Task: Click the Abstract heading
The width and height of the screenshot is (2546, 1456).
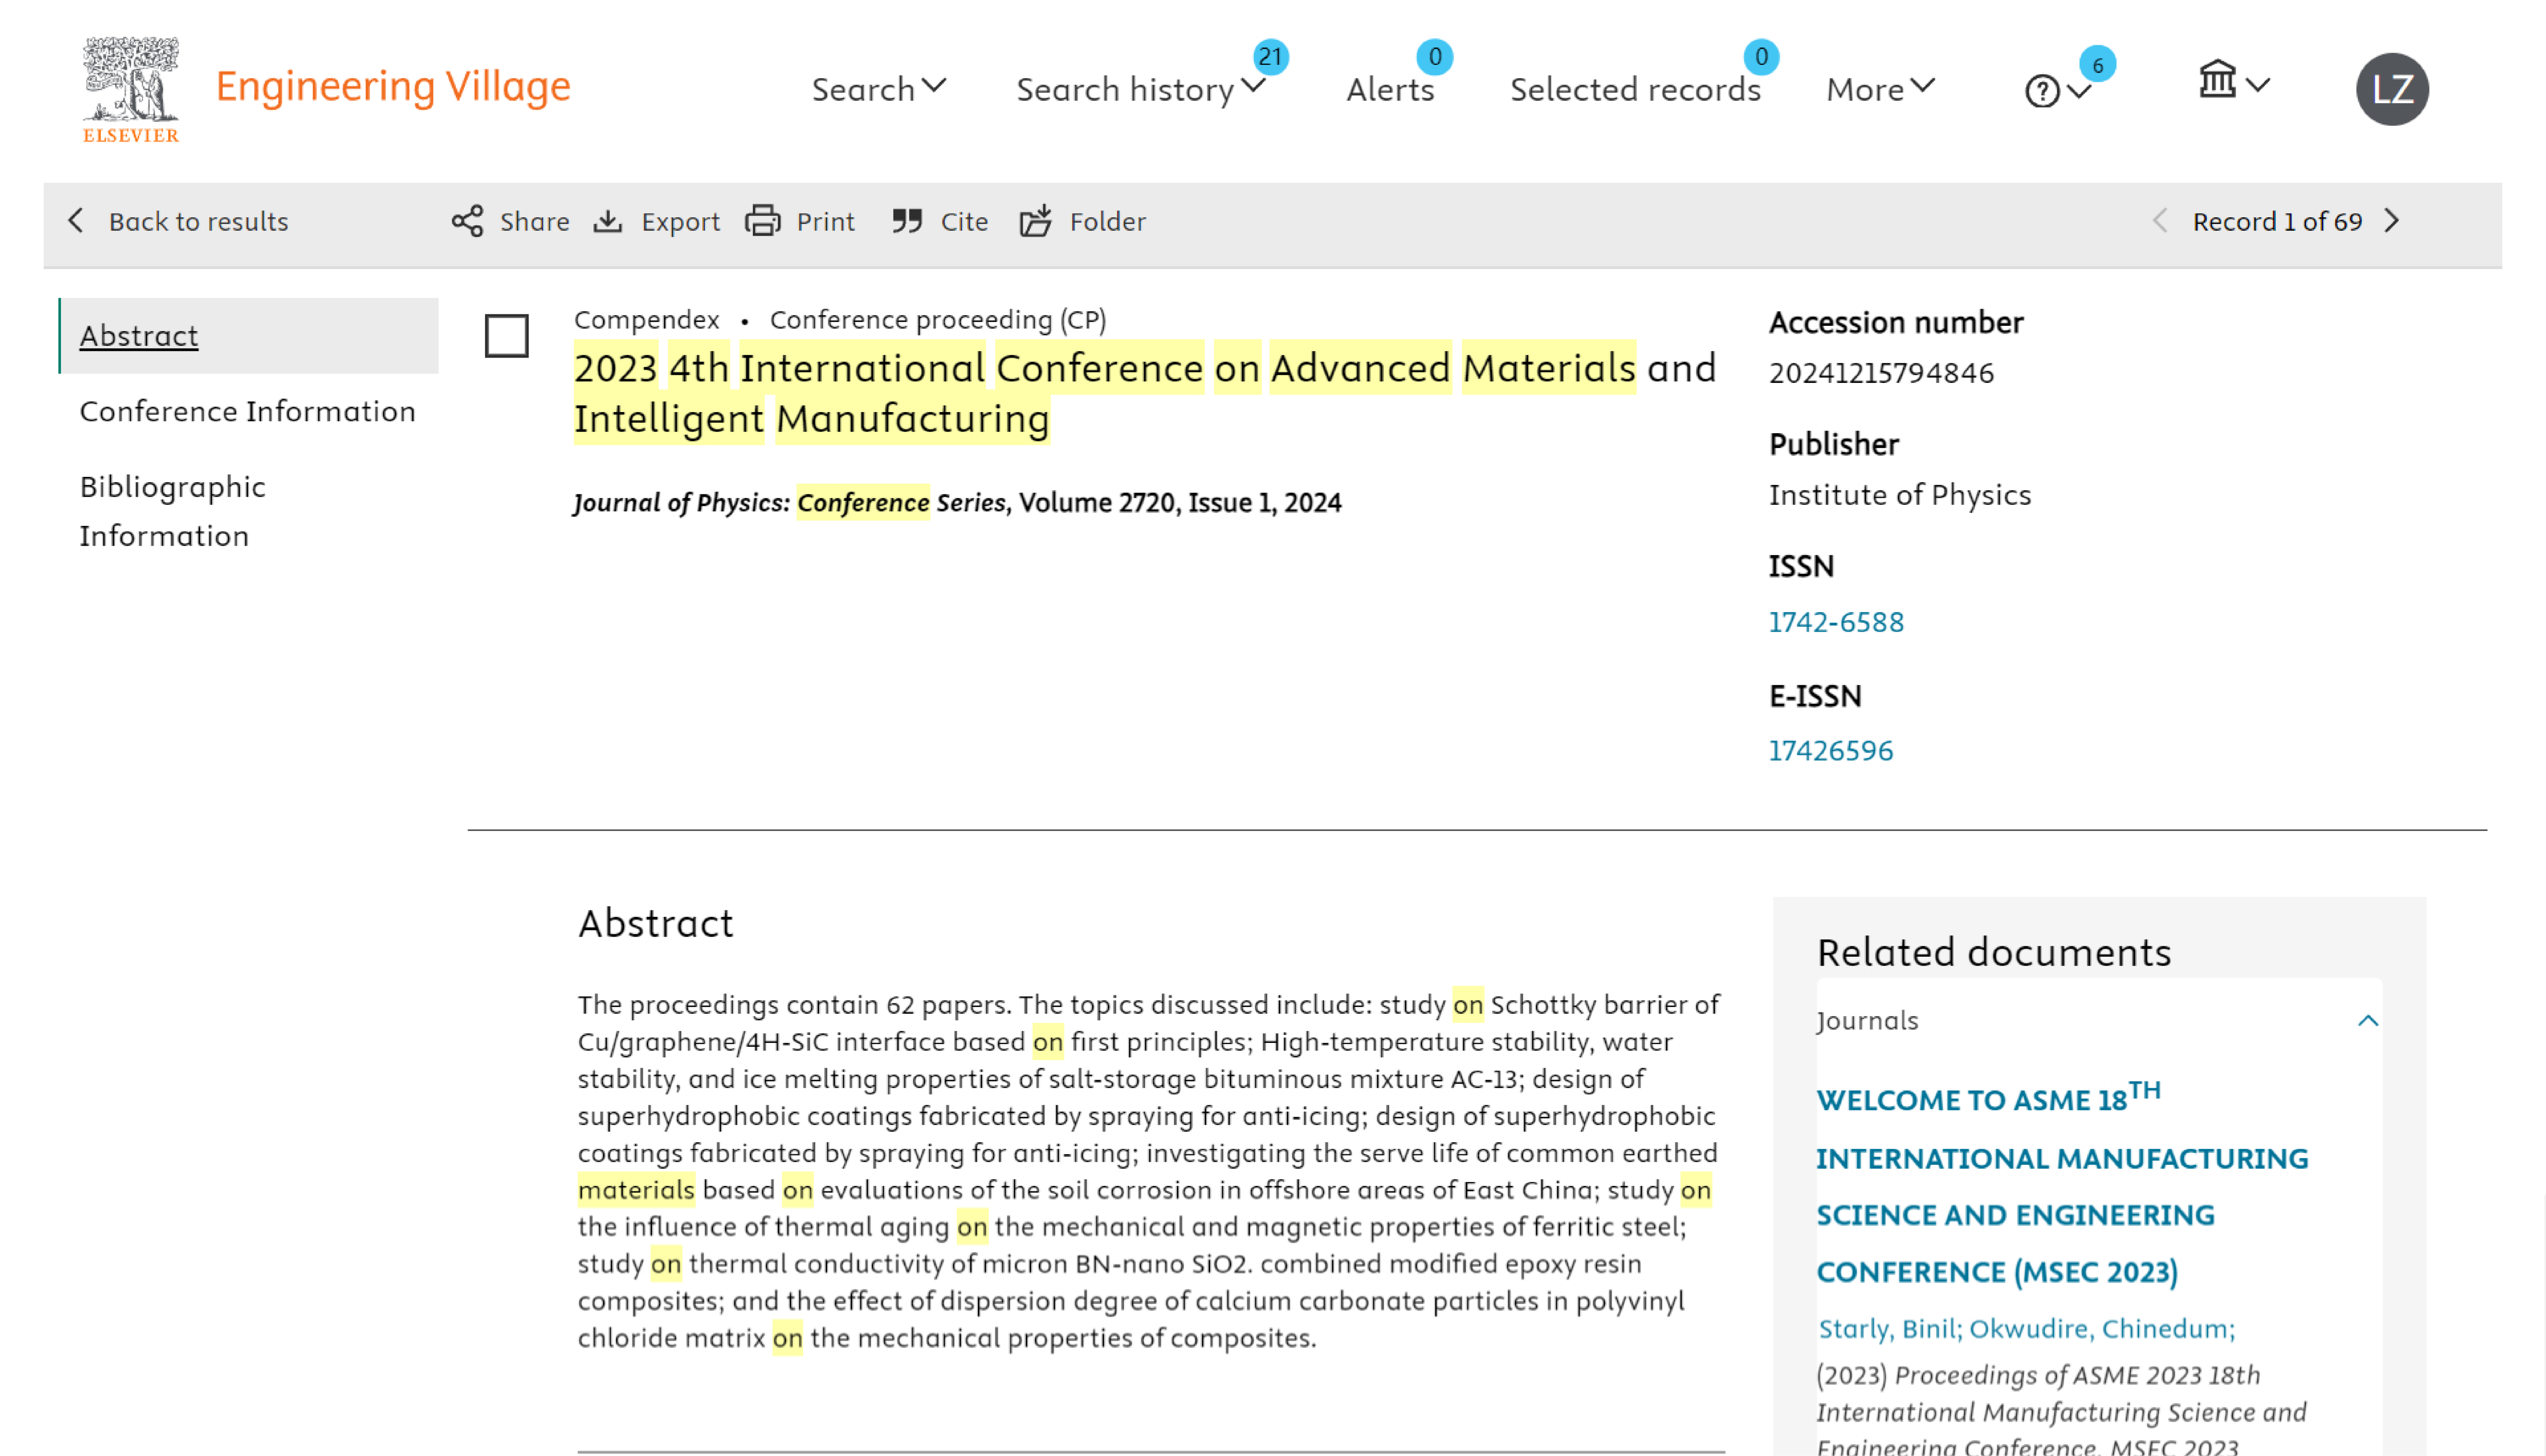Action: (656, 923)
